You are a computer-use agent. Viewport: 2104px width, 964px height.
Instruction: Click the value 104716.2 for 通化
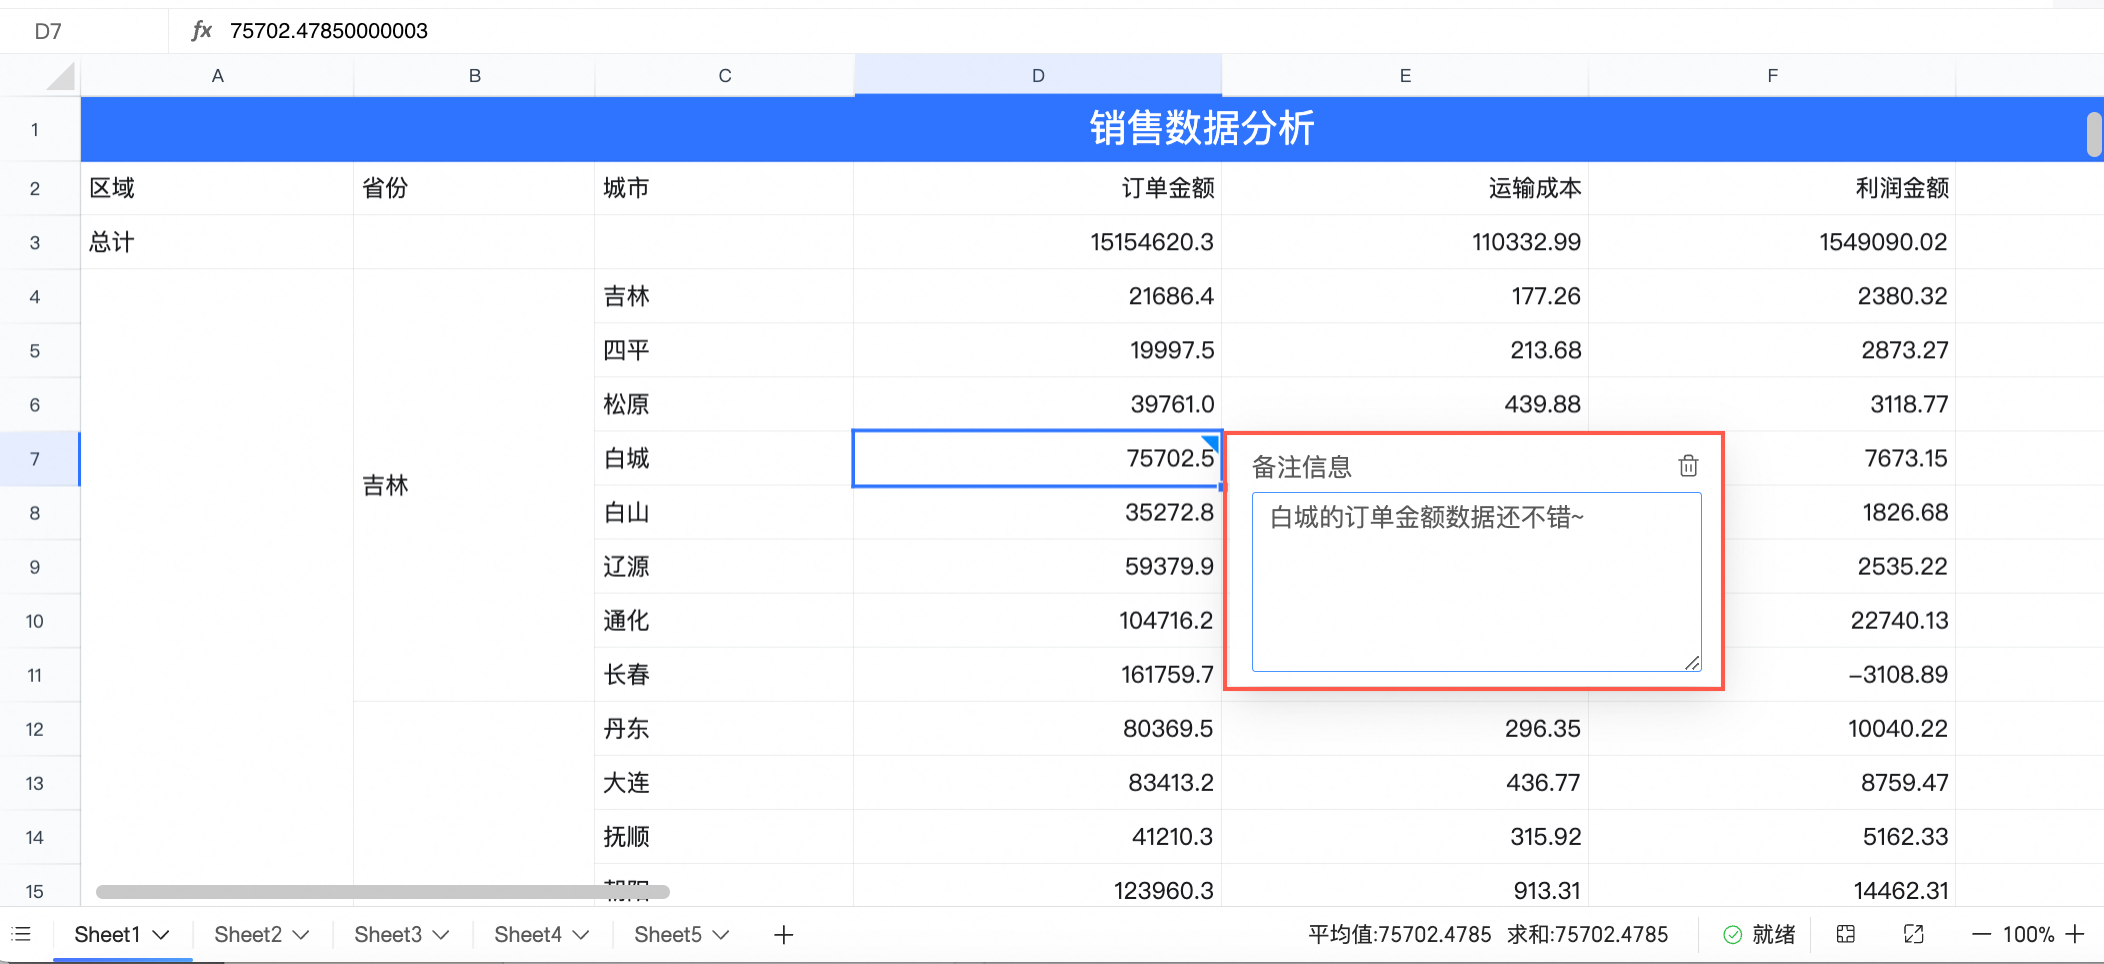tap(1038, 620)
